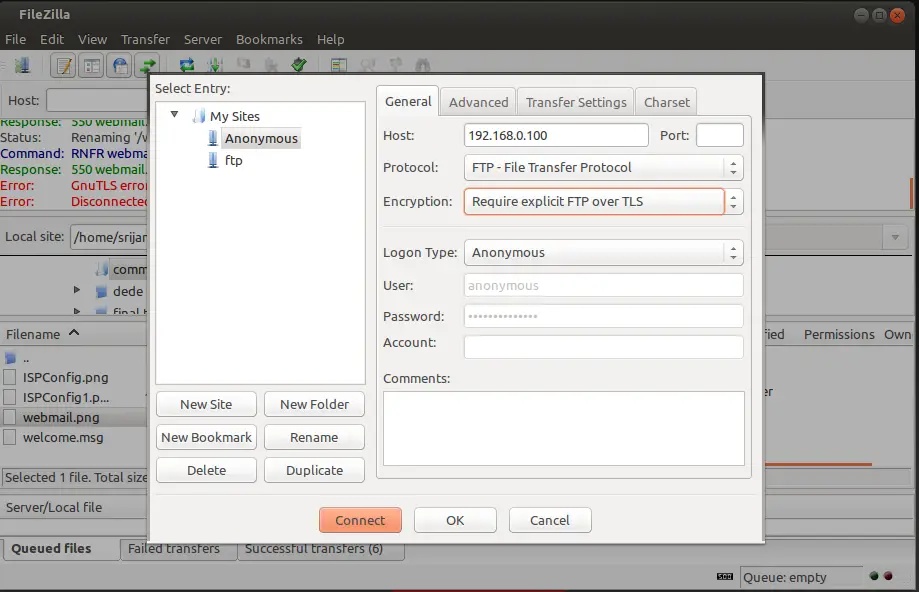Viewport: 919px width, 592px height.
Task: Click the Port input field
Action: pos(720,135)
